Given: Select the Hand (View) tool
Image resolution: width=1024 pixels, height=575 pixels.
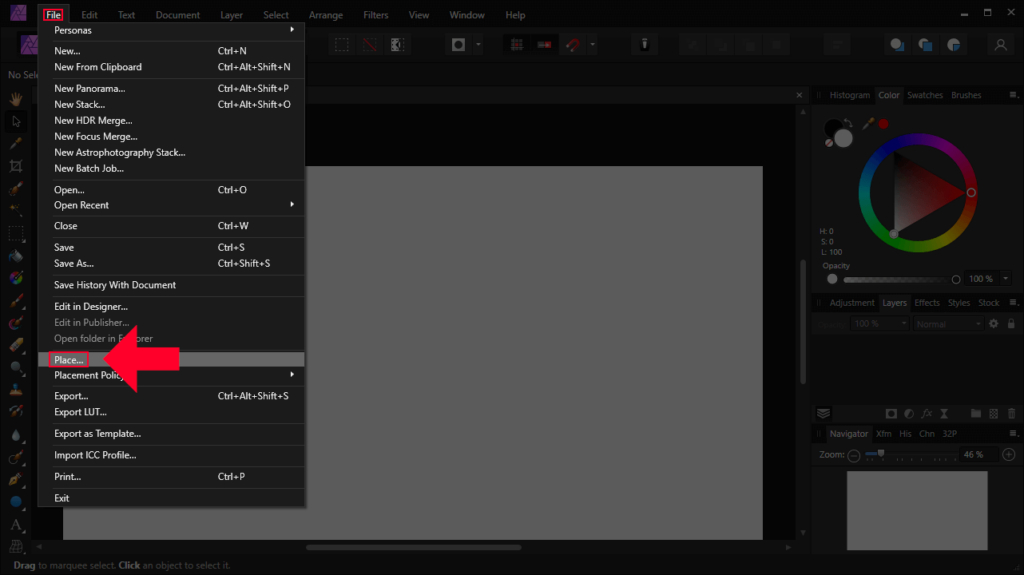Looking at the screenshot, I should (x=17, y=99).
